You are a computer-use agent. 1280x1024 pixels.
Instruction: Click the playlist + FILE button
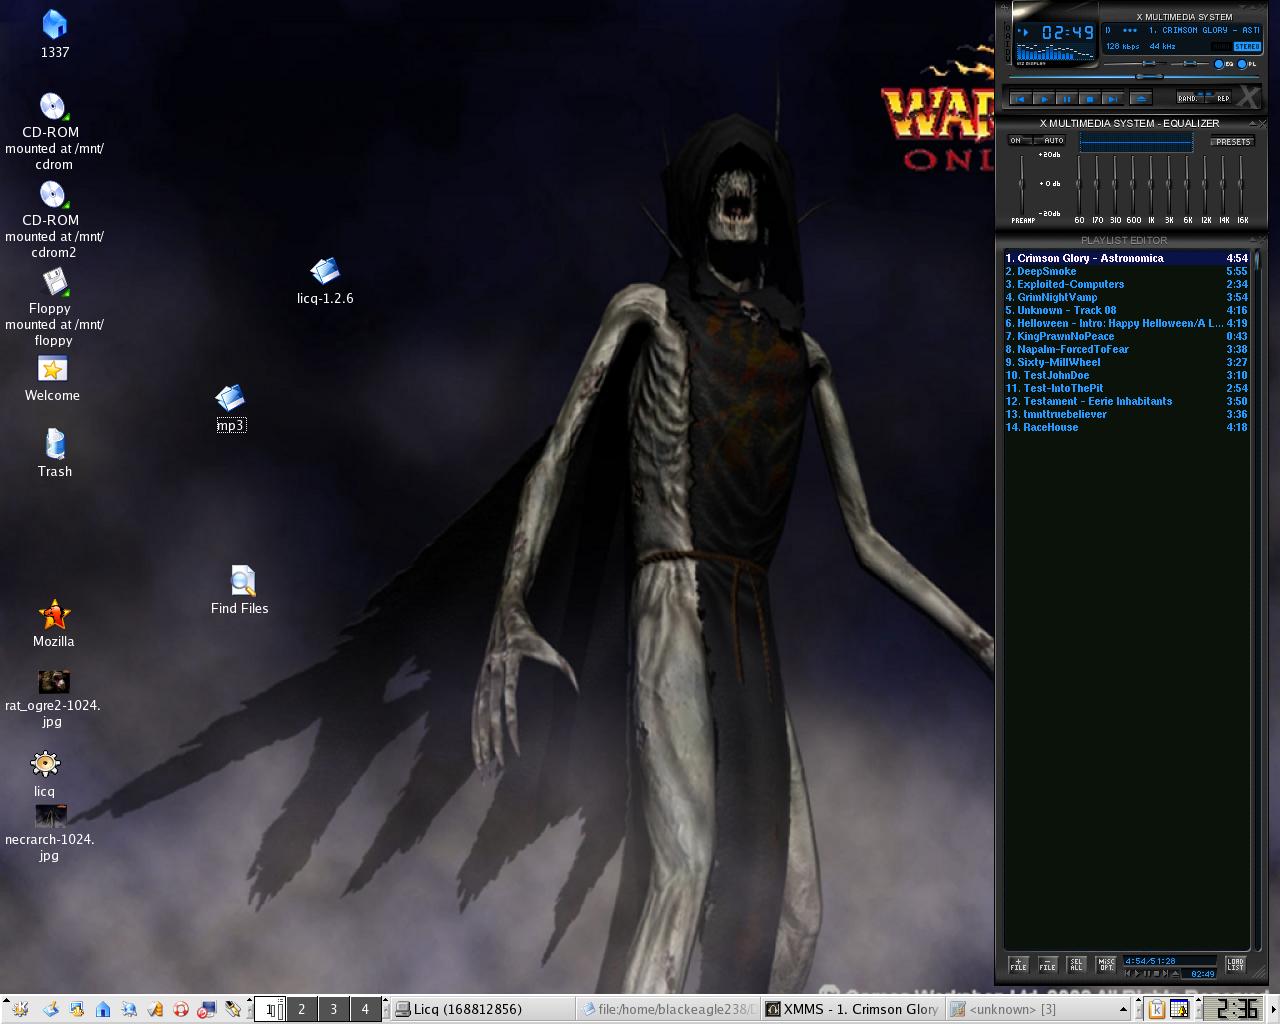click(x=1018, y=965)
